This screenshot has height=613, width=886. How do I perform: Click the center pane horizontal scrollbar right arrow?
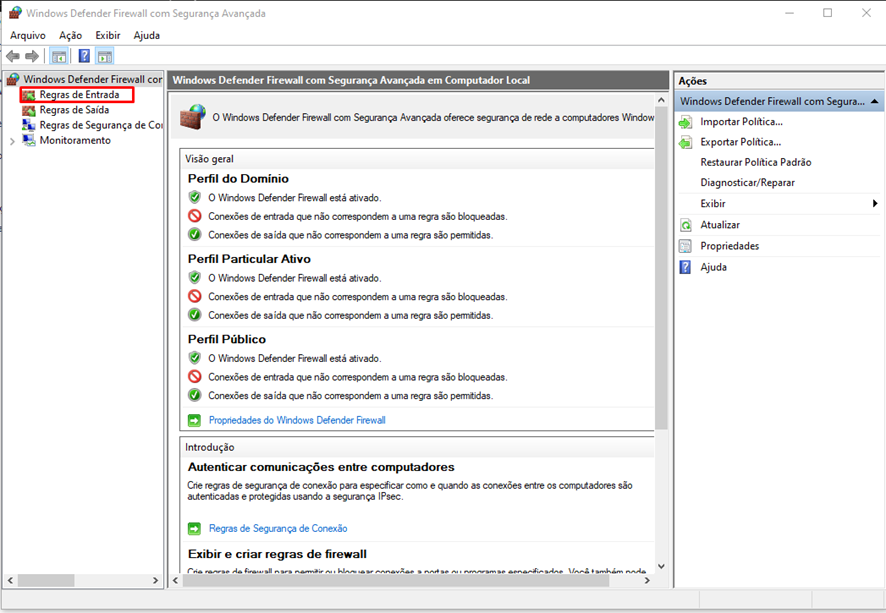click(647, 580)
